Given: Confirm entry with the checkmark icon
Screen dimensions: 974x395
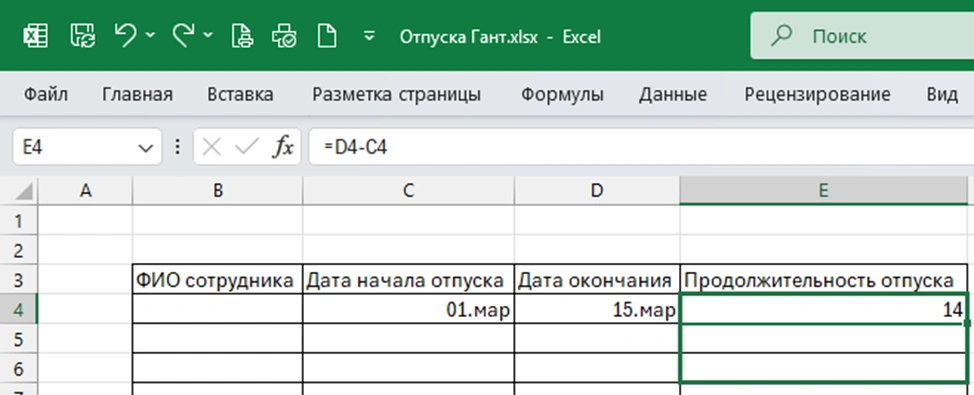Looking at the screenshot, I should pos(247,147).
